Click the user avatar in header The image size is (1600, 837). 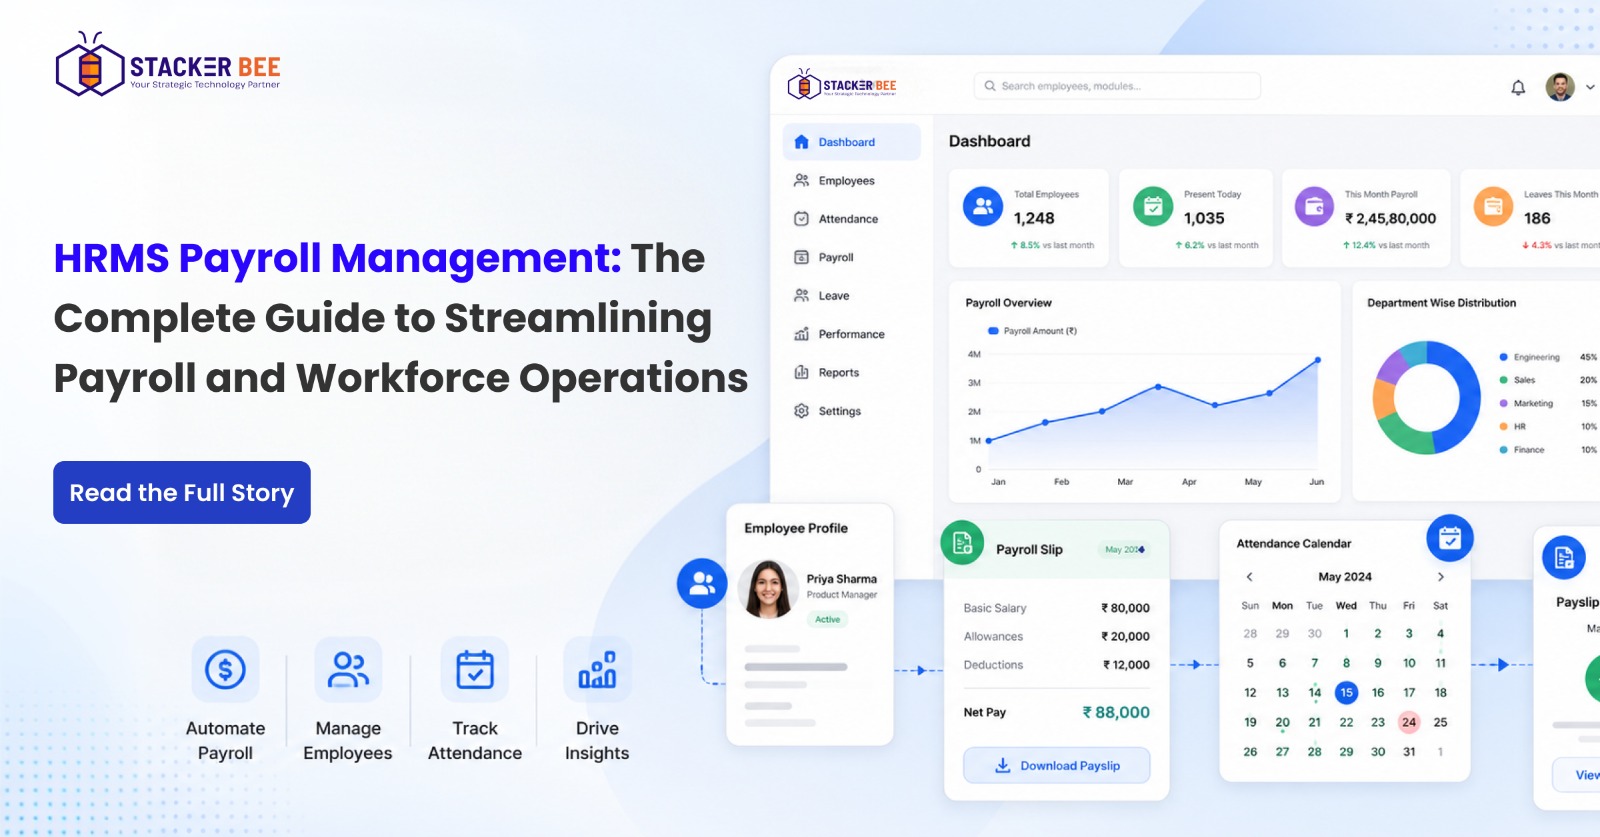click(x=1560, y=87)
